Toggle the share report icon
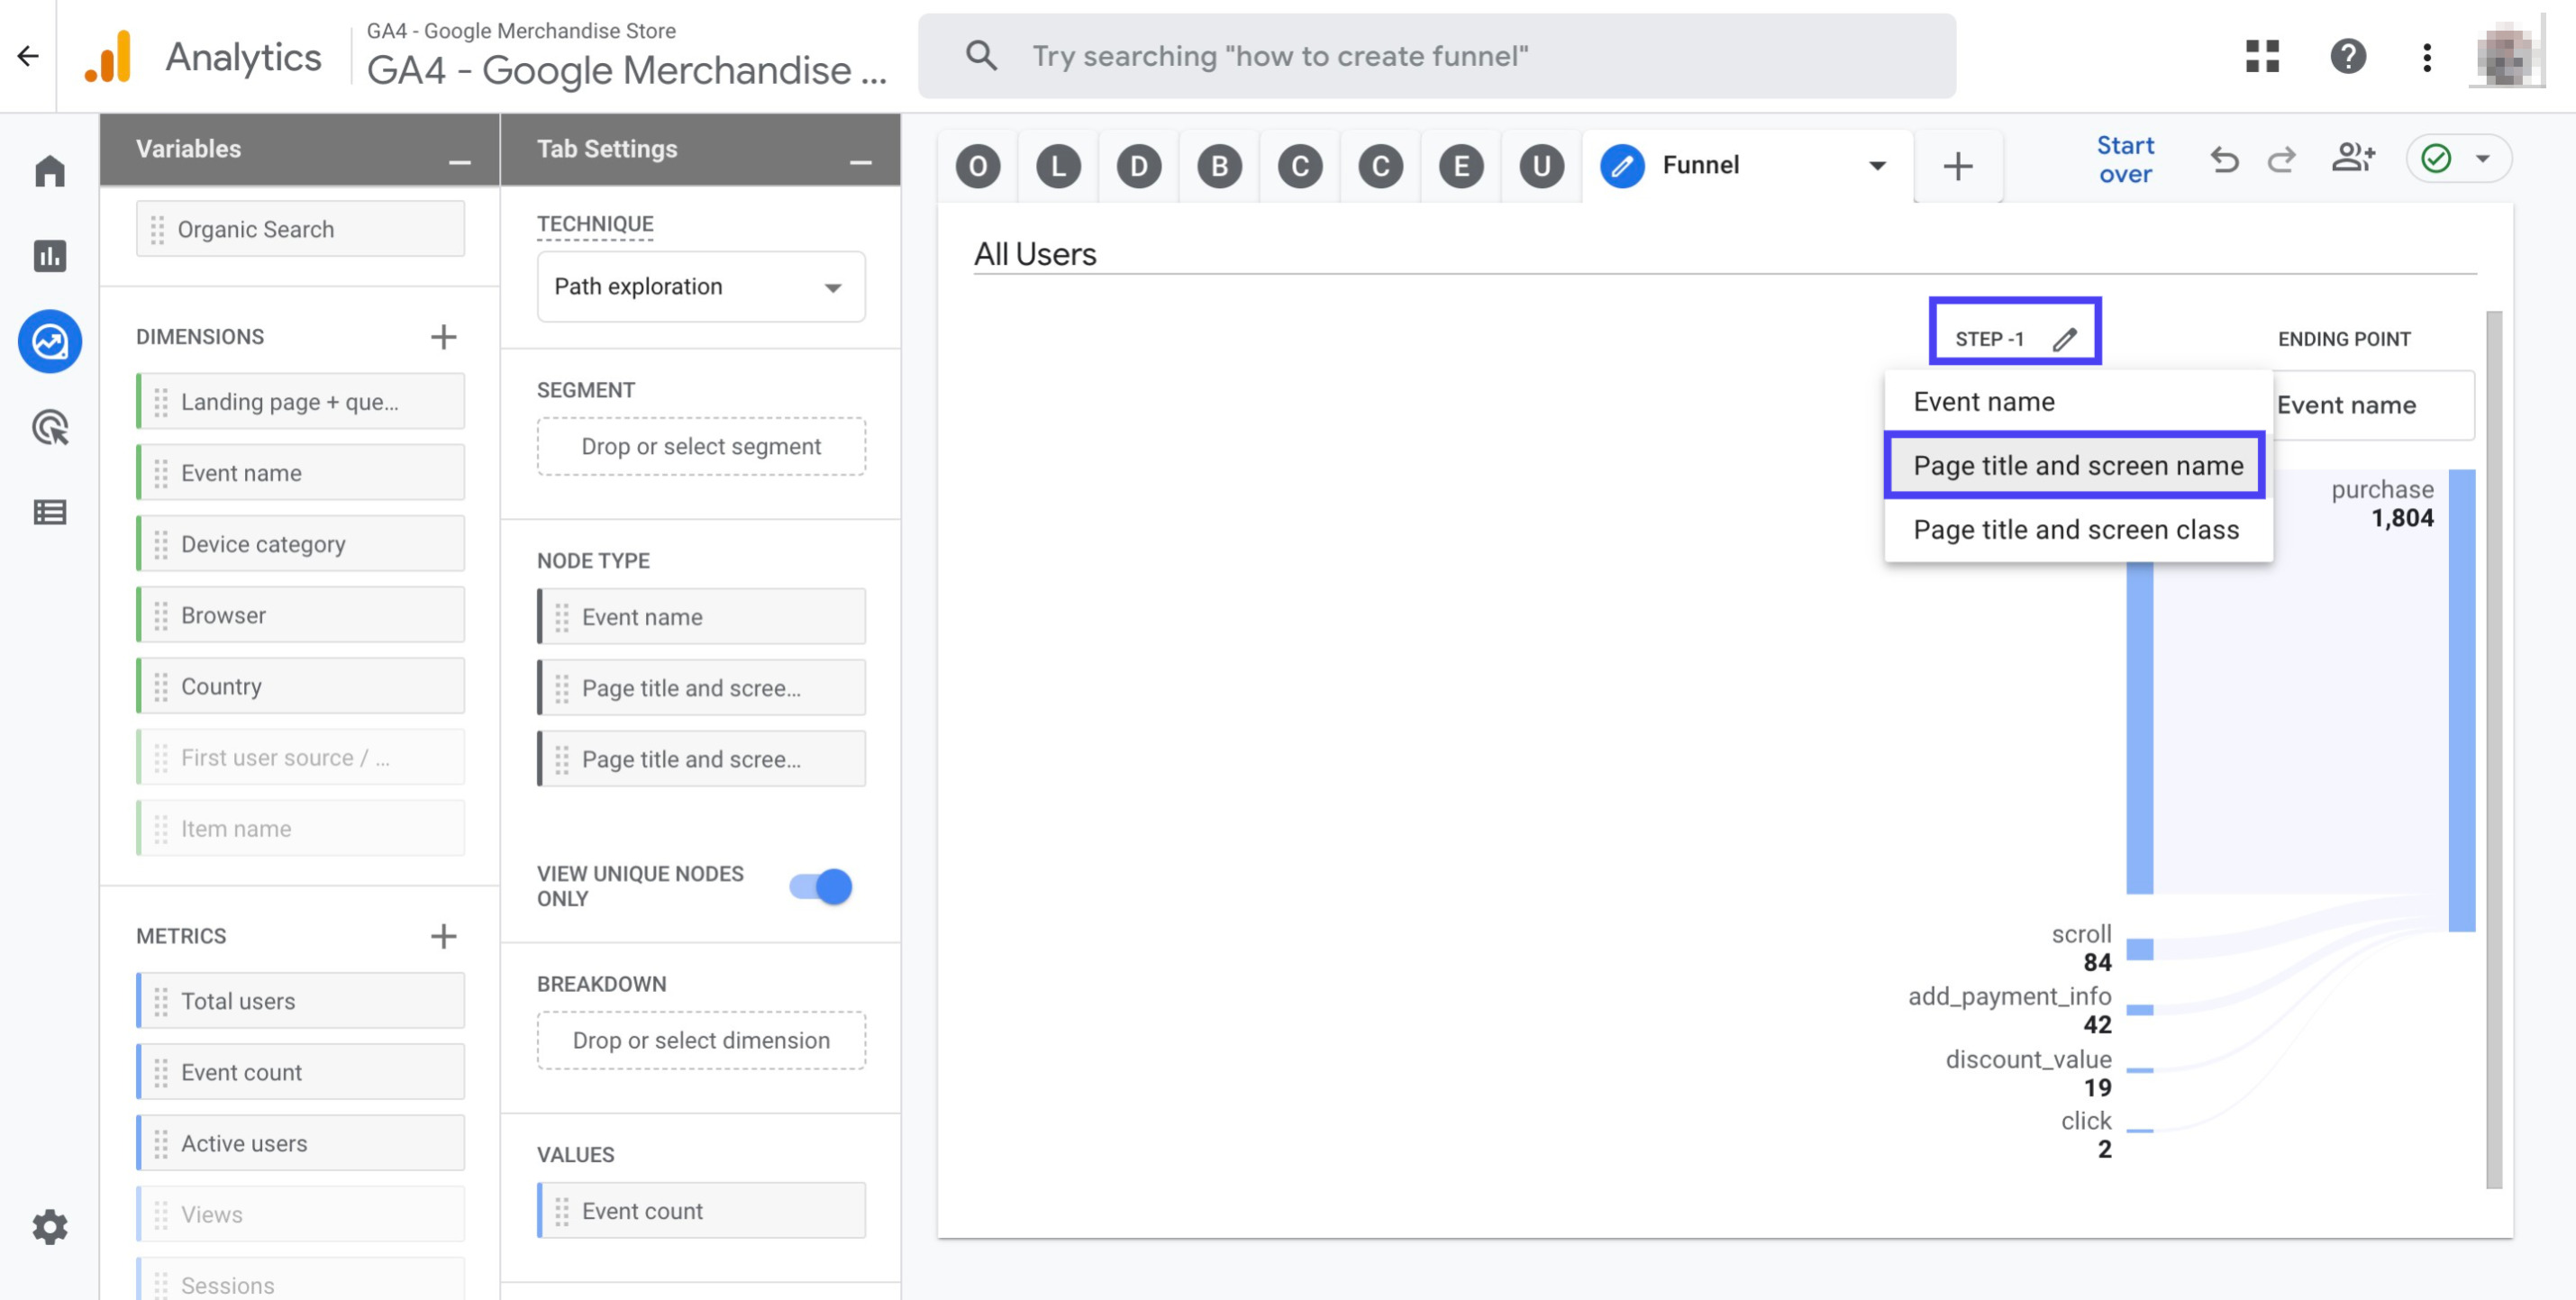Viewport: 2576px width, 1300px height. (x=2353, y=158)
